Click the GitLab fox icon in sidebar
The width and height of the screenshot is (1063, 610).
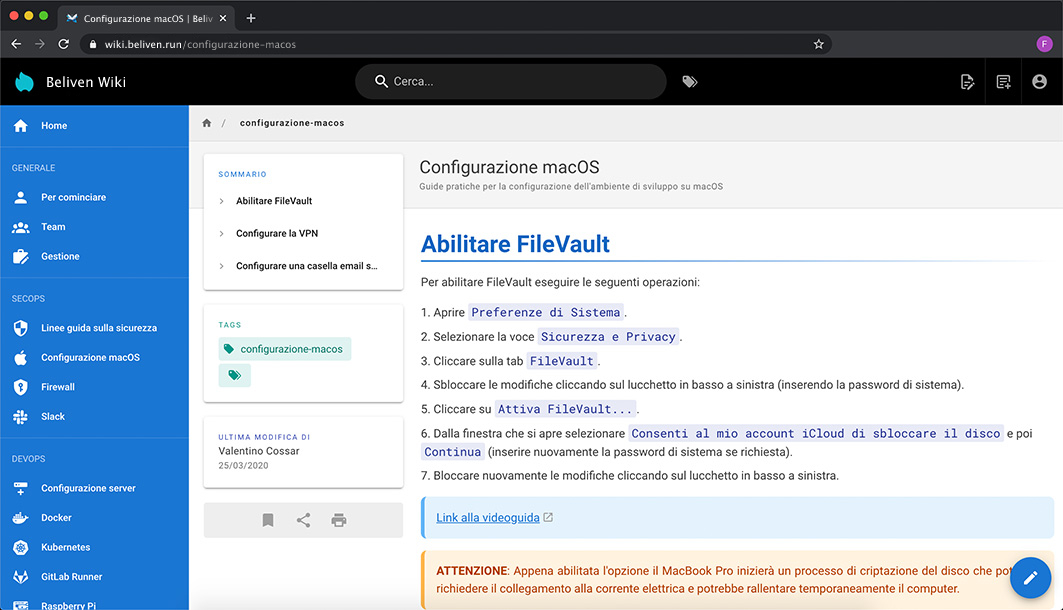pos(20,577)
